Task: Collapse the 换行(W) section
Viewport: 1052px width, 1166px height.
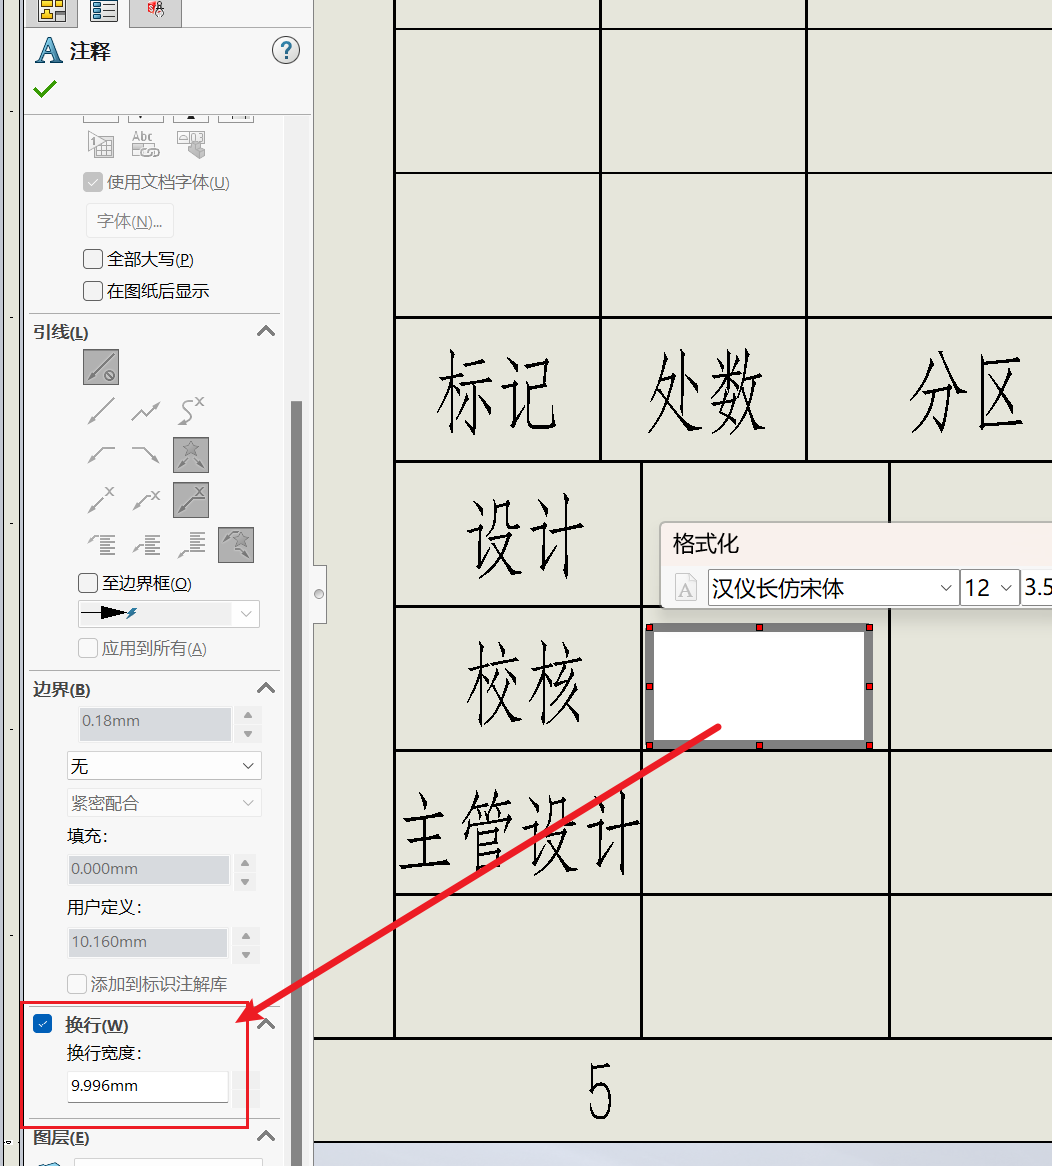Action: coord(266,1025)
